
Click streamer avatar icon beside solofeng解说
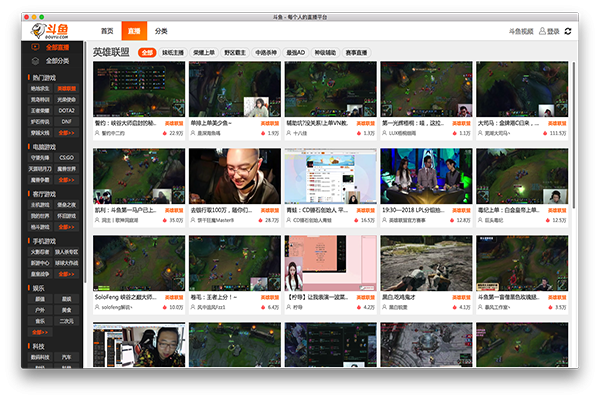97,307
